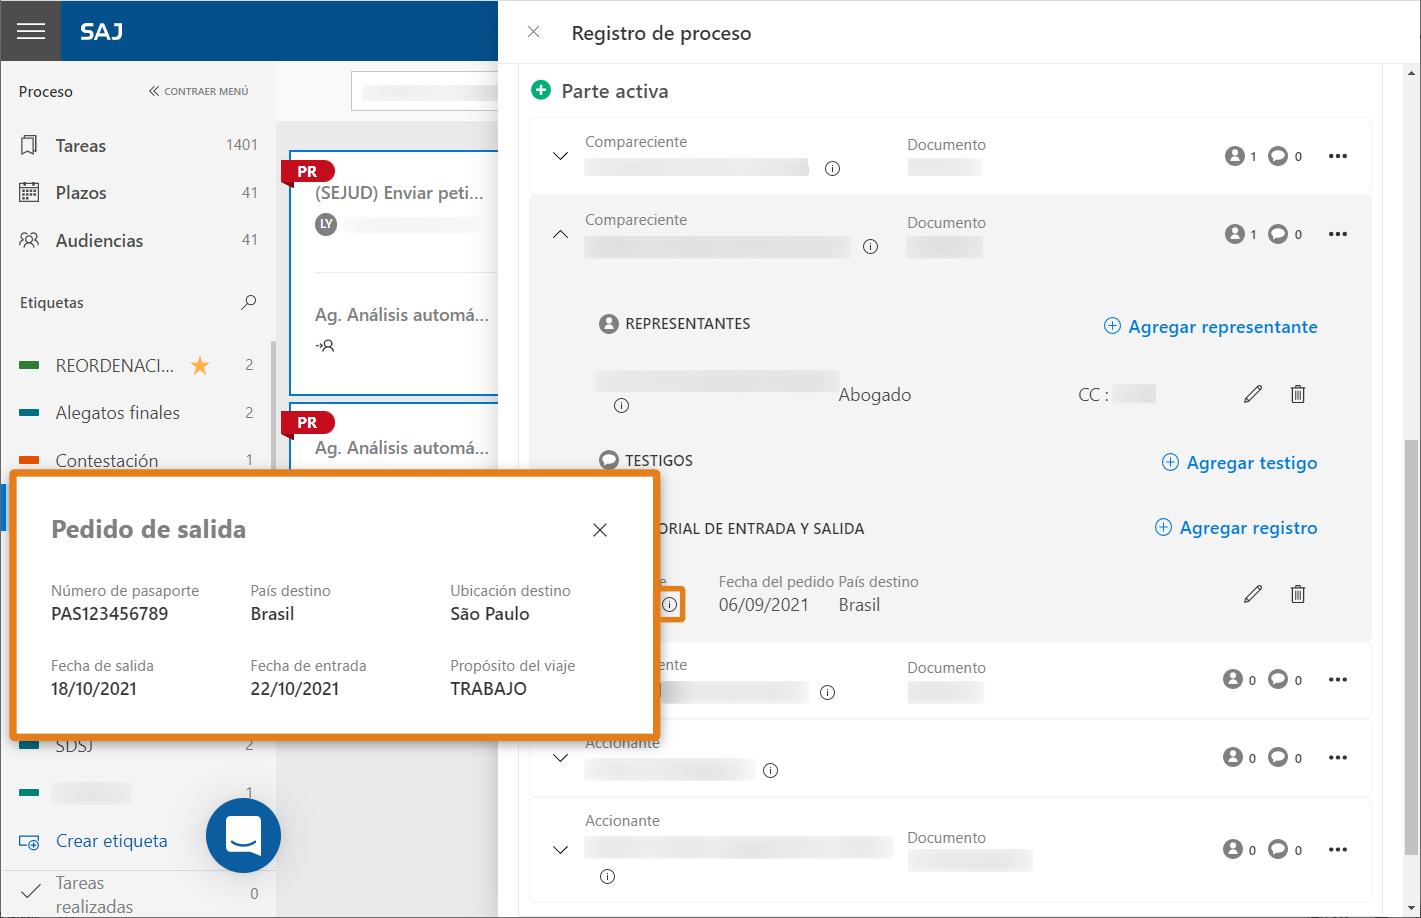Open the three-dots menu of the first Compareciente

1338,156
